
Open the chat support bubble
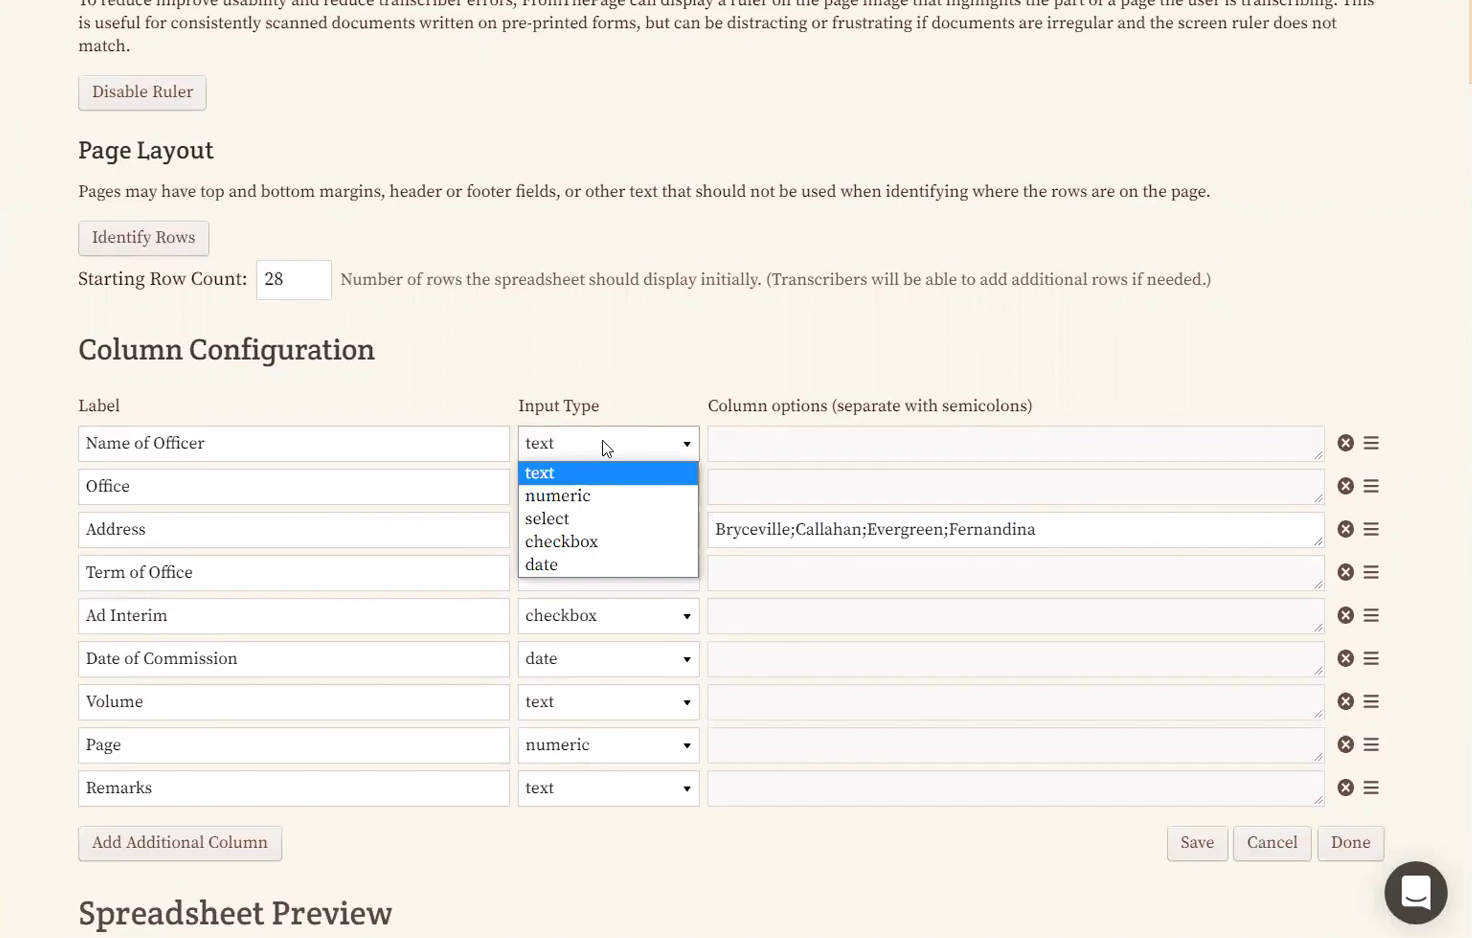pyautogui.click(x=1415, y=892)
